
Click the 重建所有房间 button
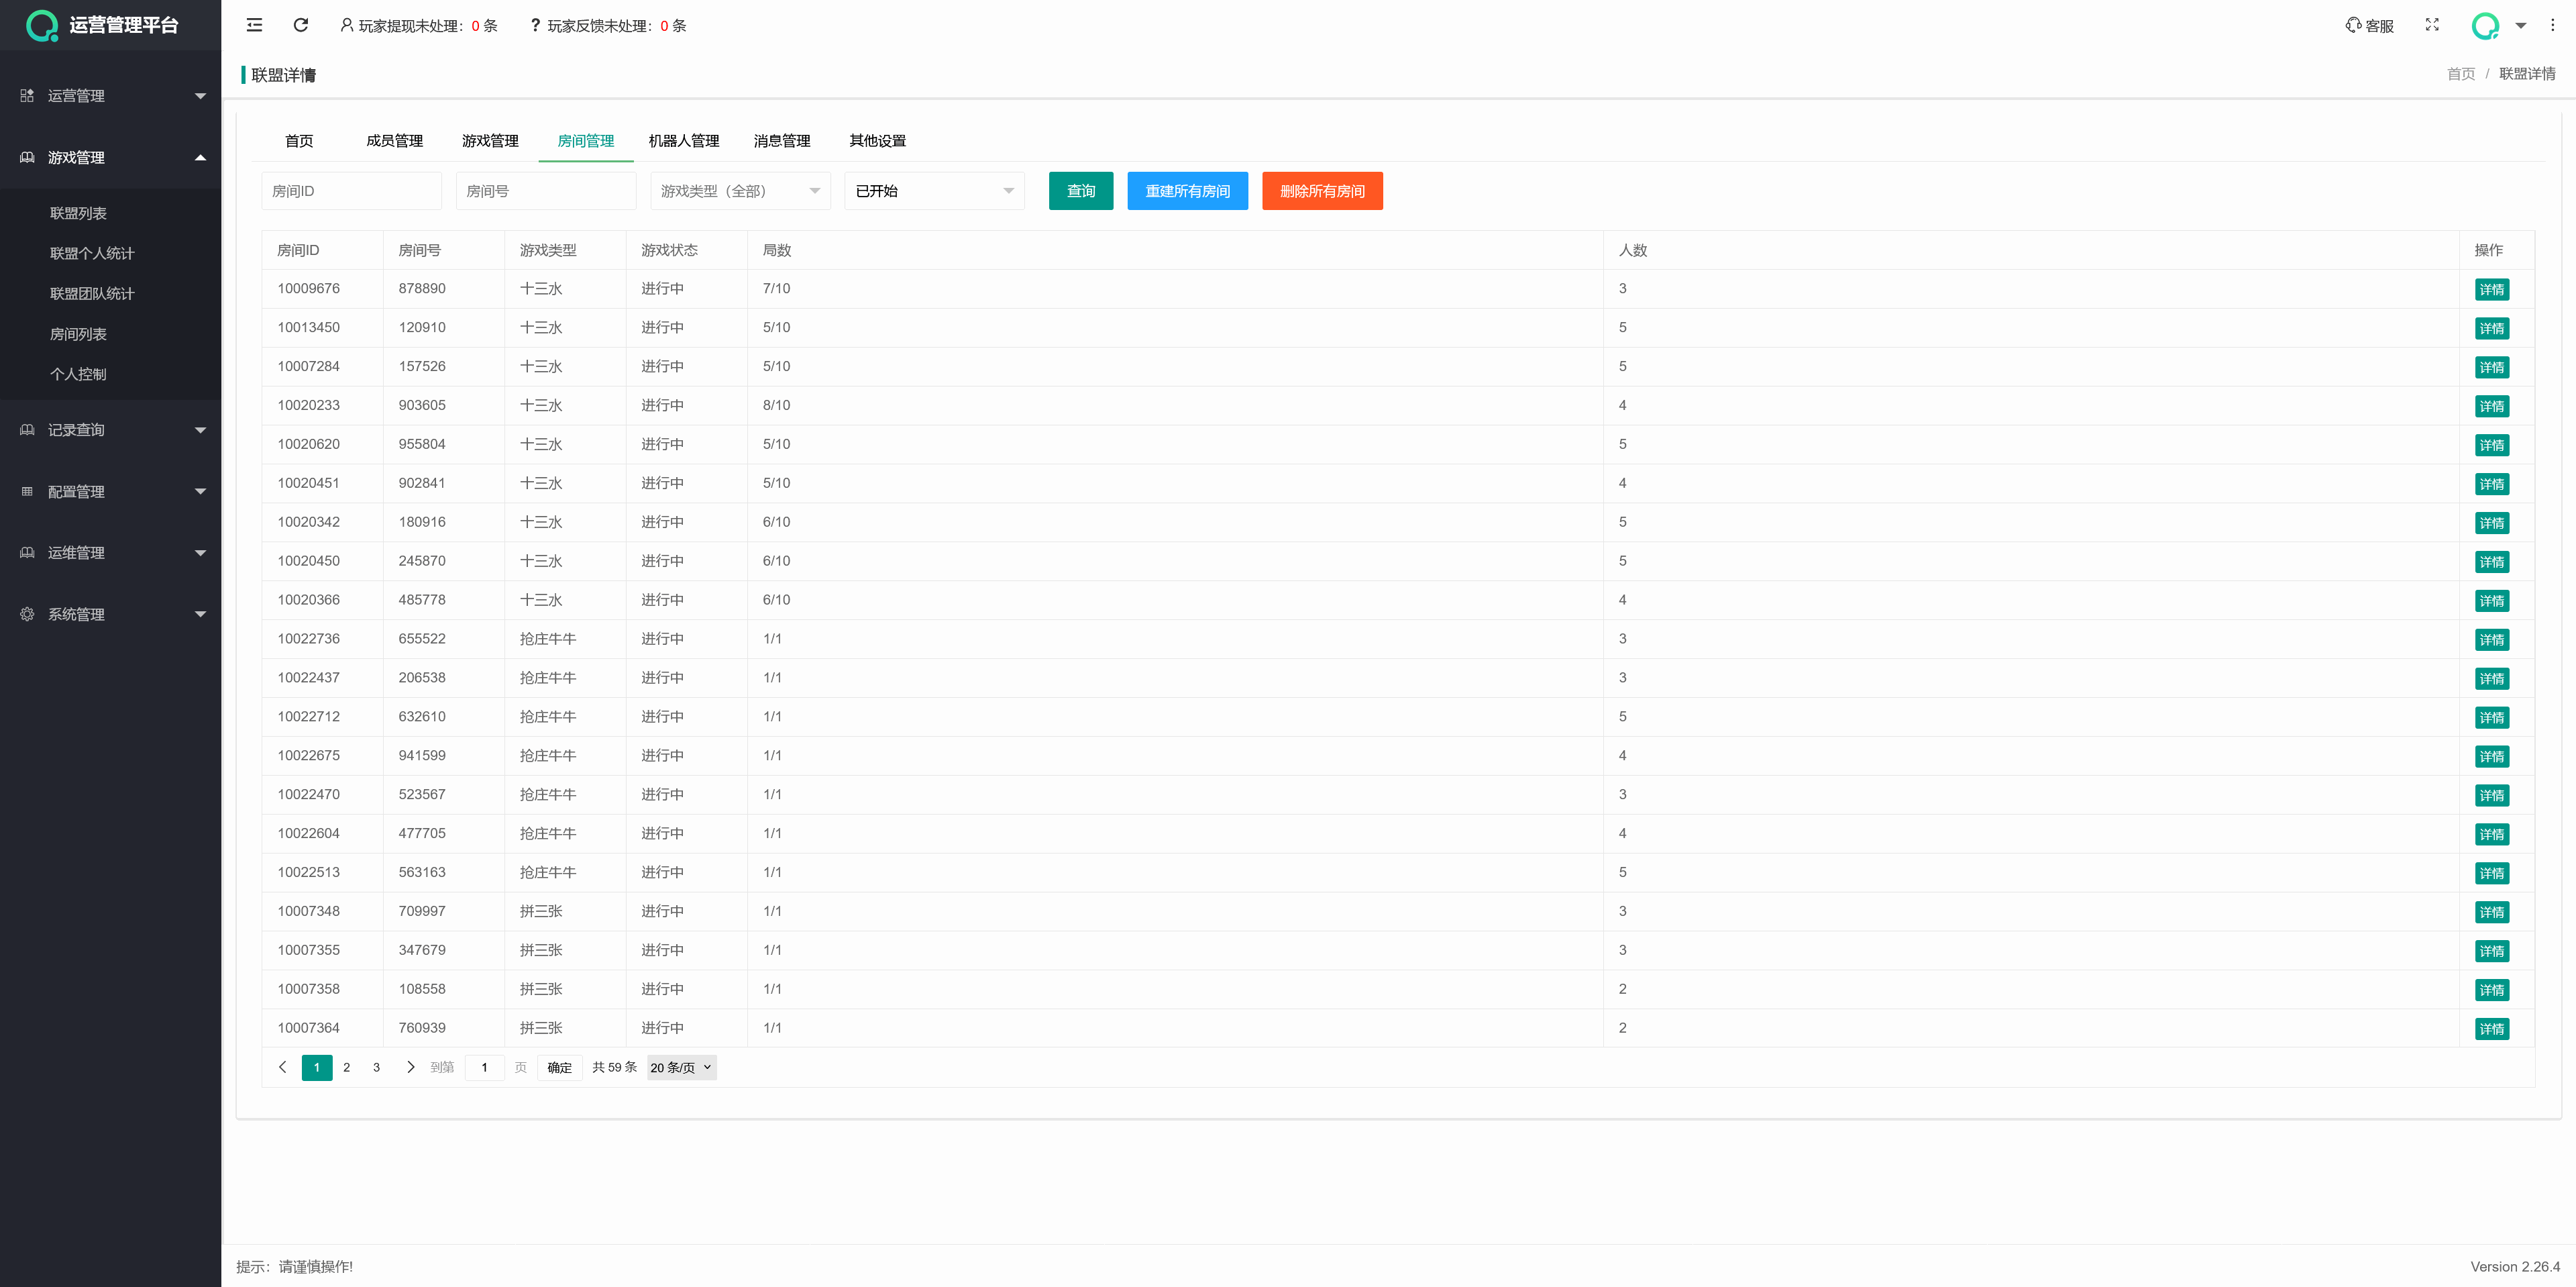[x=1187, y=191]
